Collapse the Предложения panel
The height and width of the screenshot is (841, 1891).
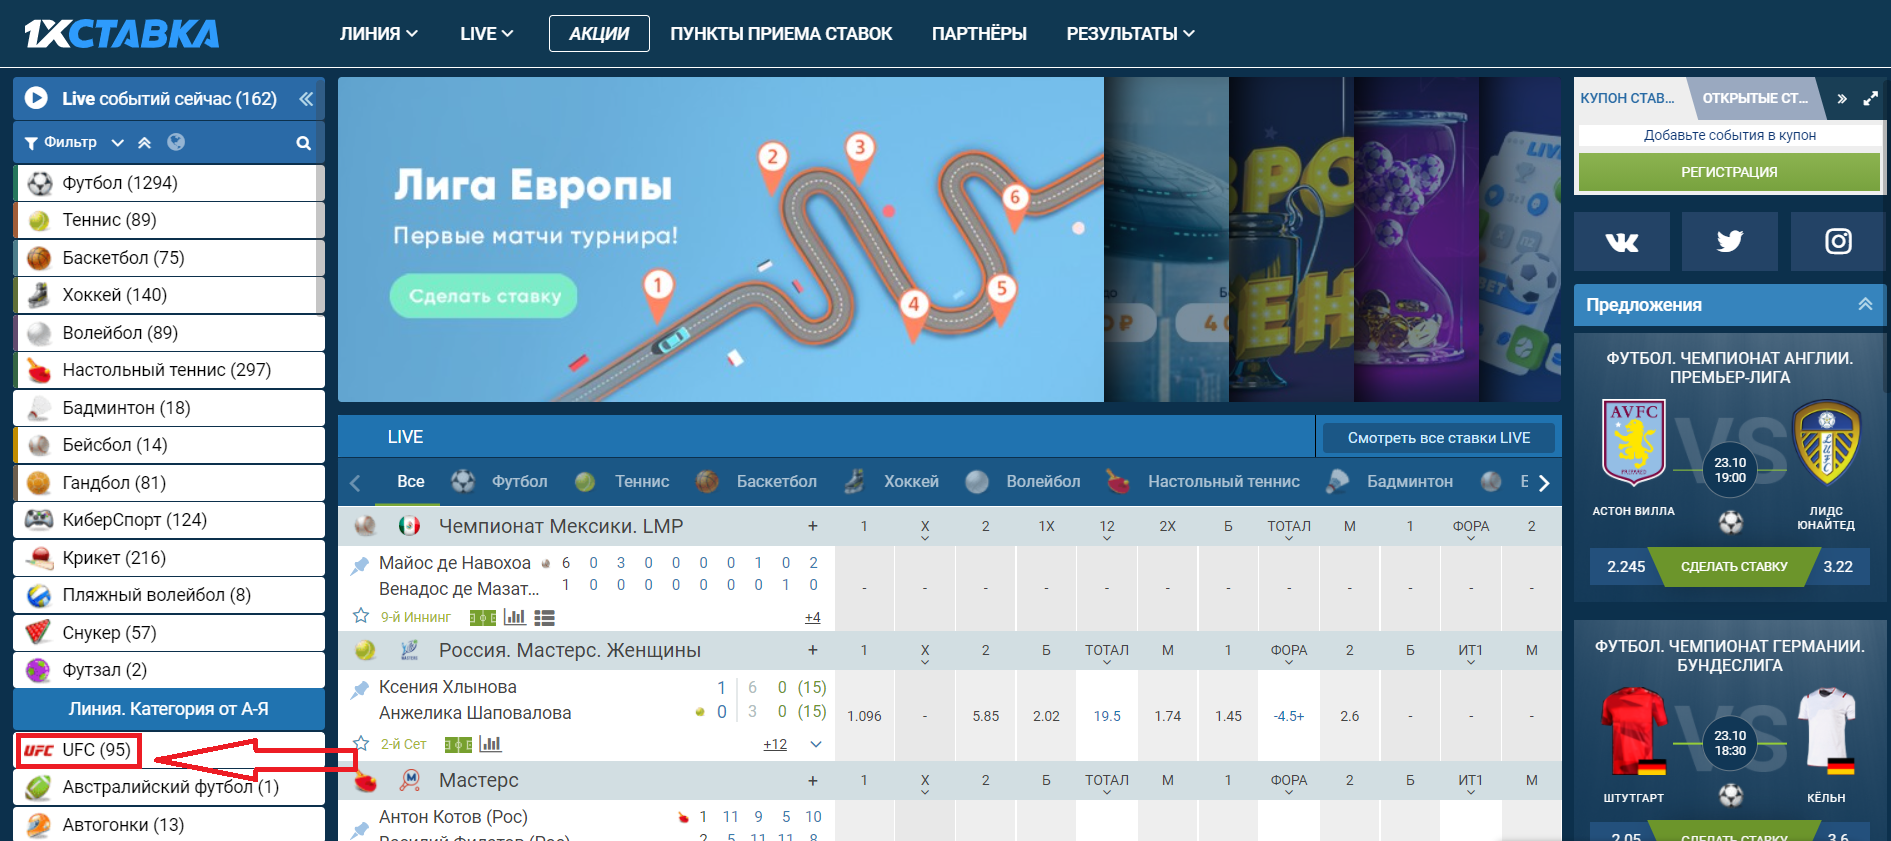[1865, 304]
